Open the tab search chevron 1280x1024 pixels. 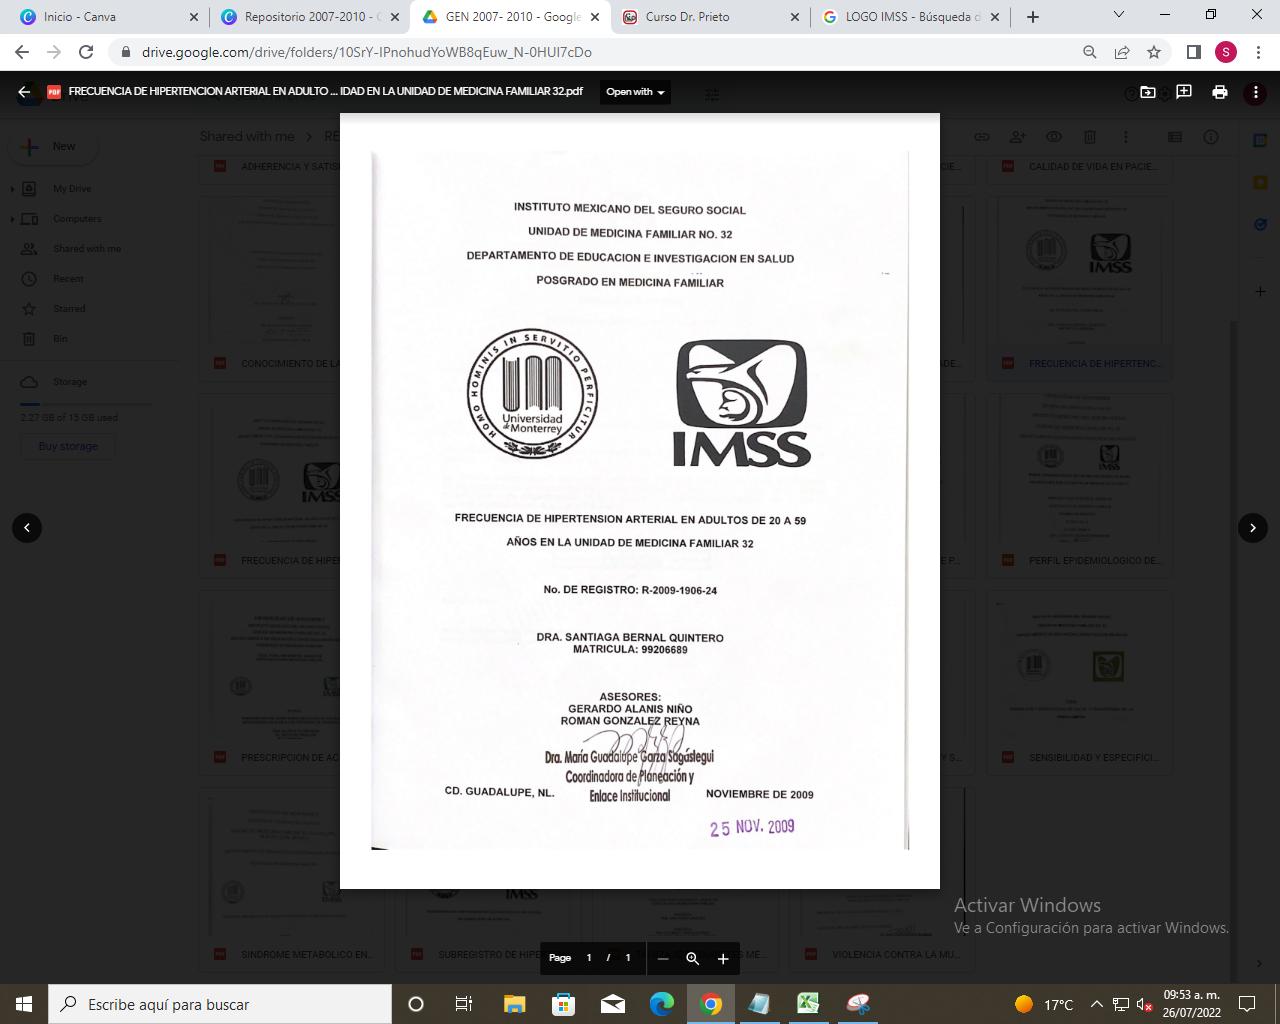1119,15
